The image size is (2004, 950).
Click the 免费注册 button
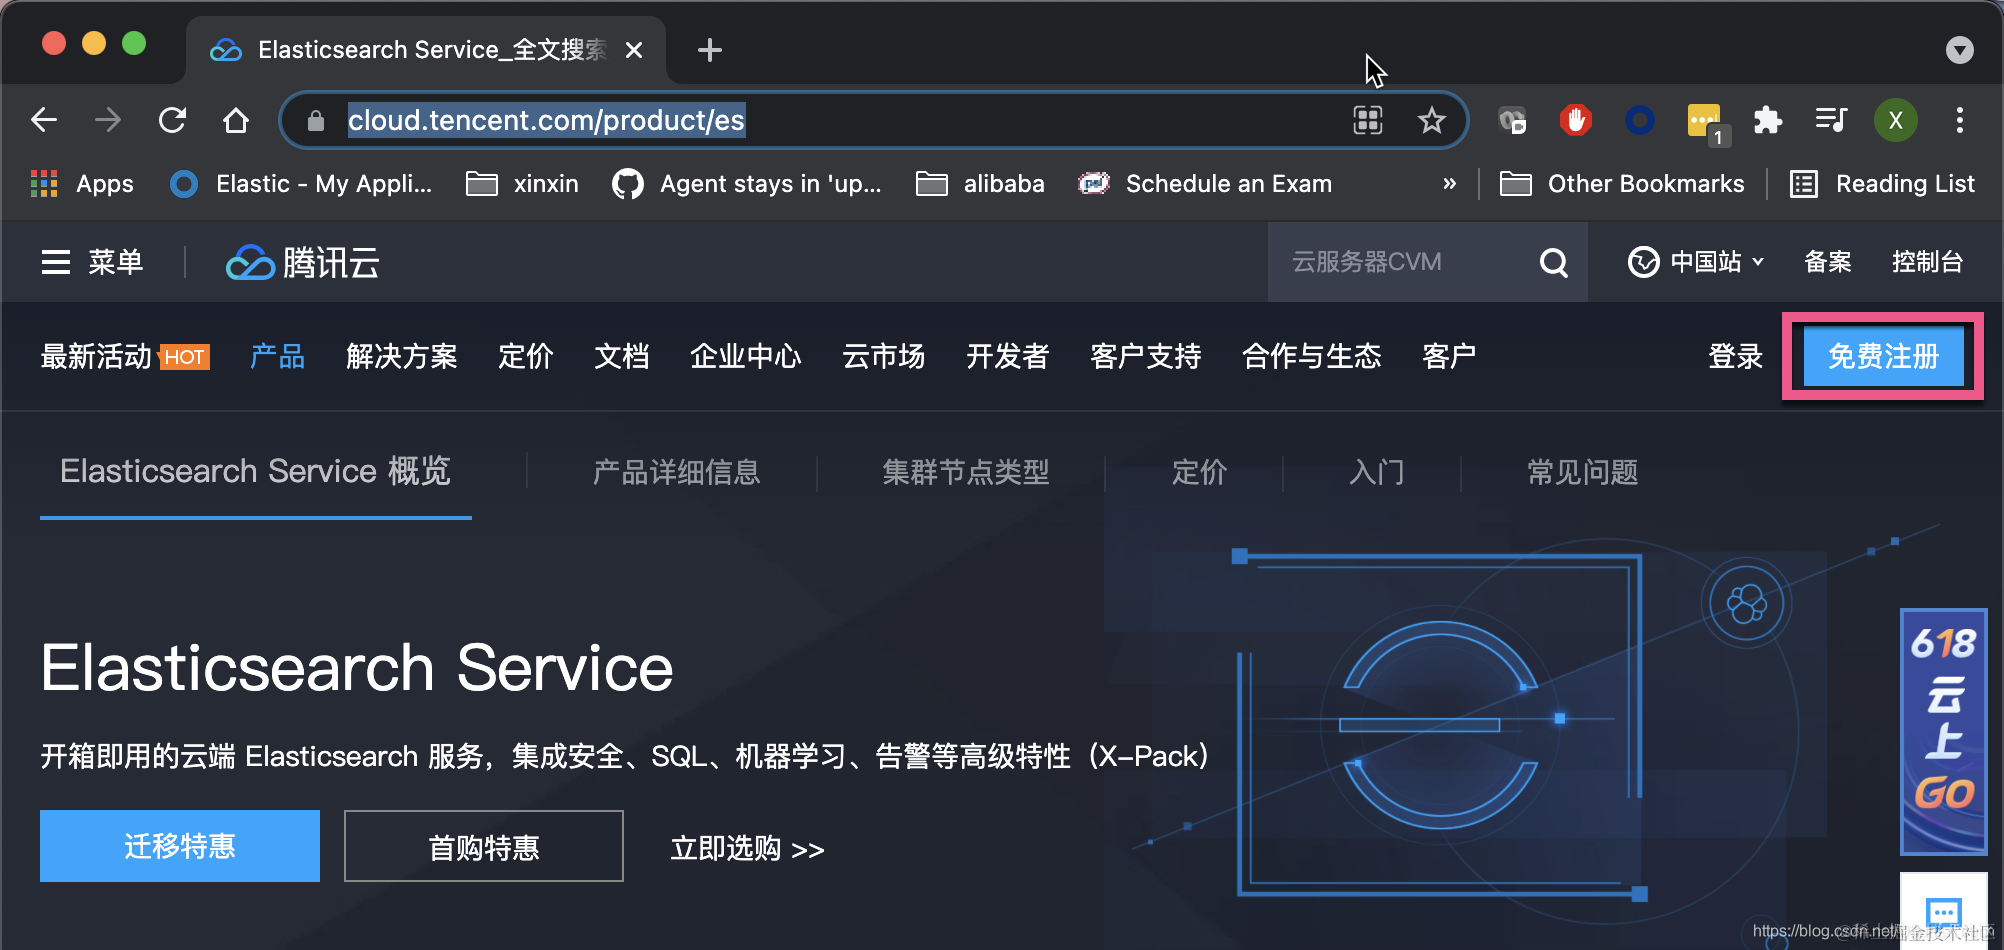click(x=1883, y=357)
